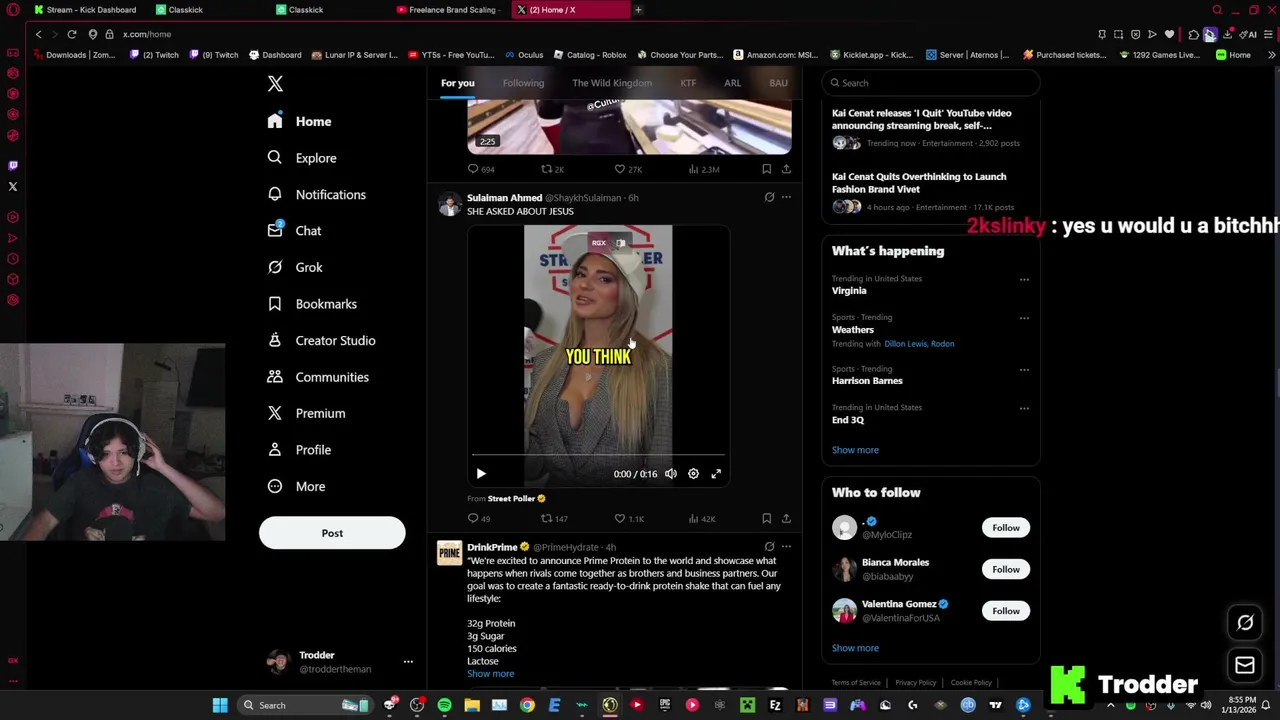Select the For you tab
This screenshot has width=1280, height=720.
coord(458,83)
